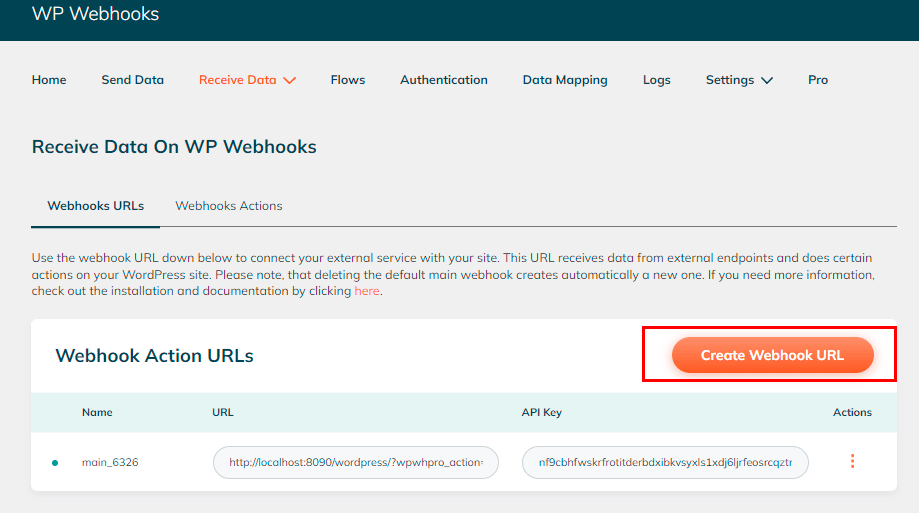
Task: Open the Pro menu item
Action: click(818, 80)
